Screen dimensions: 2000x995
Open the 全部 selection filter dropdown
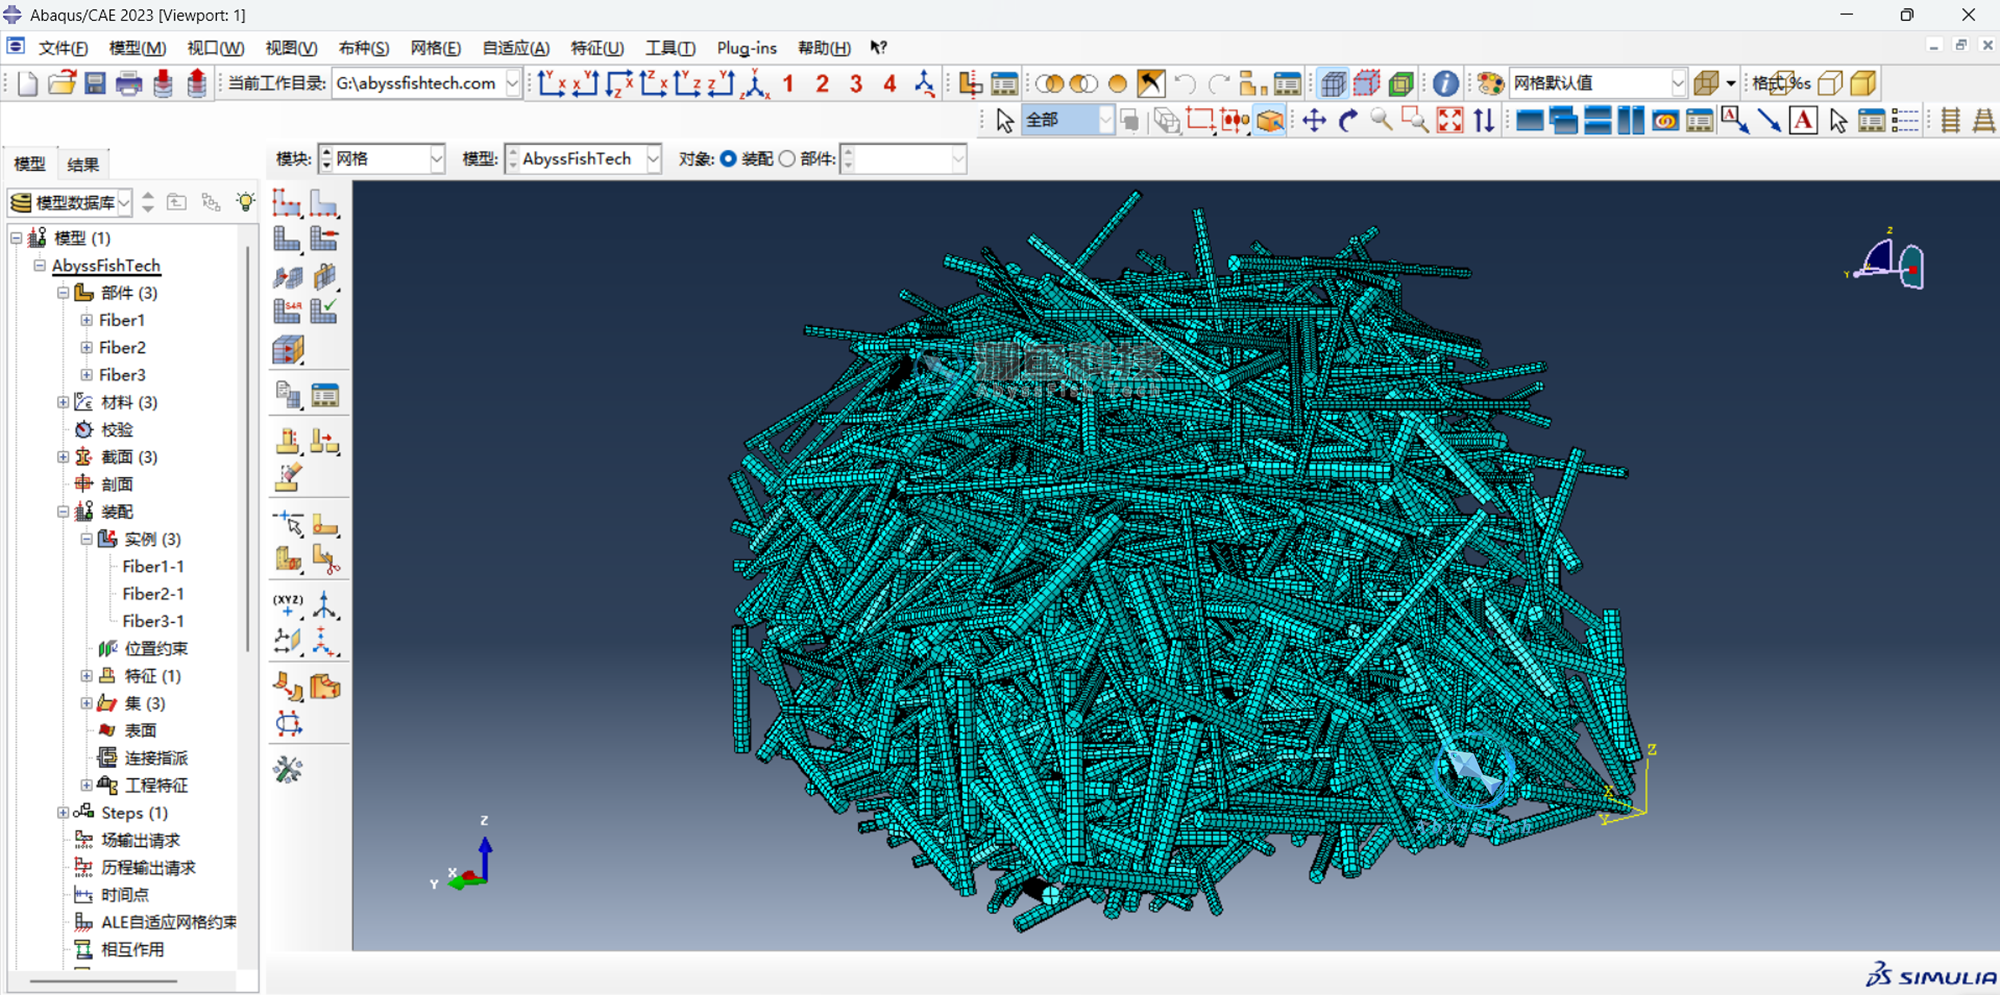pos(1105,120)
